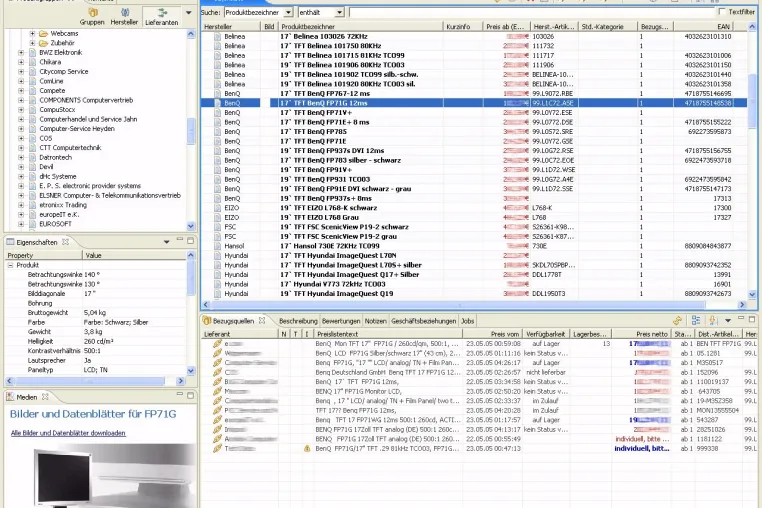Select the 'Farbe: Schwarz; Silber' property value

(116, 322)
